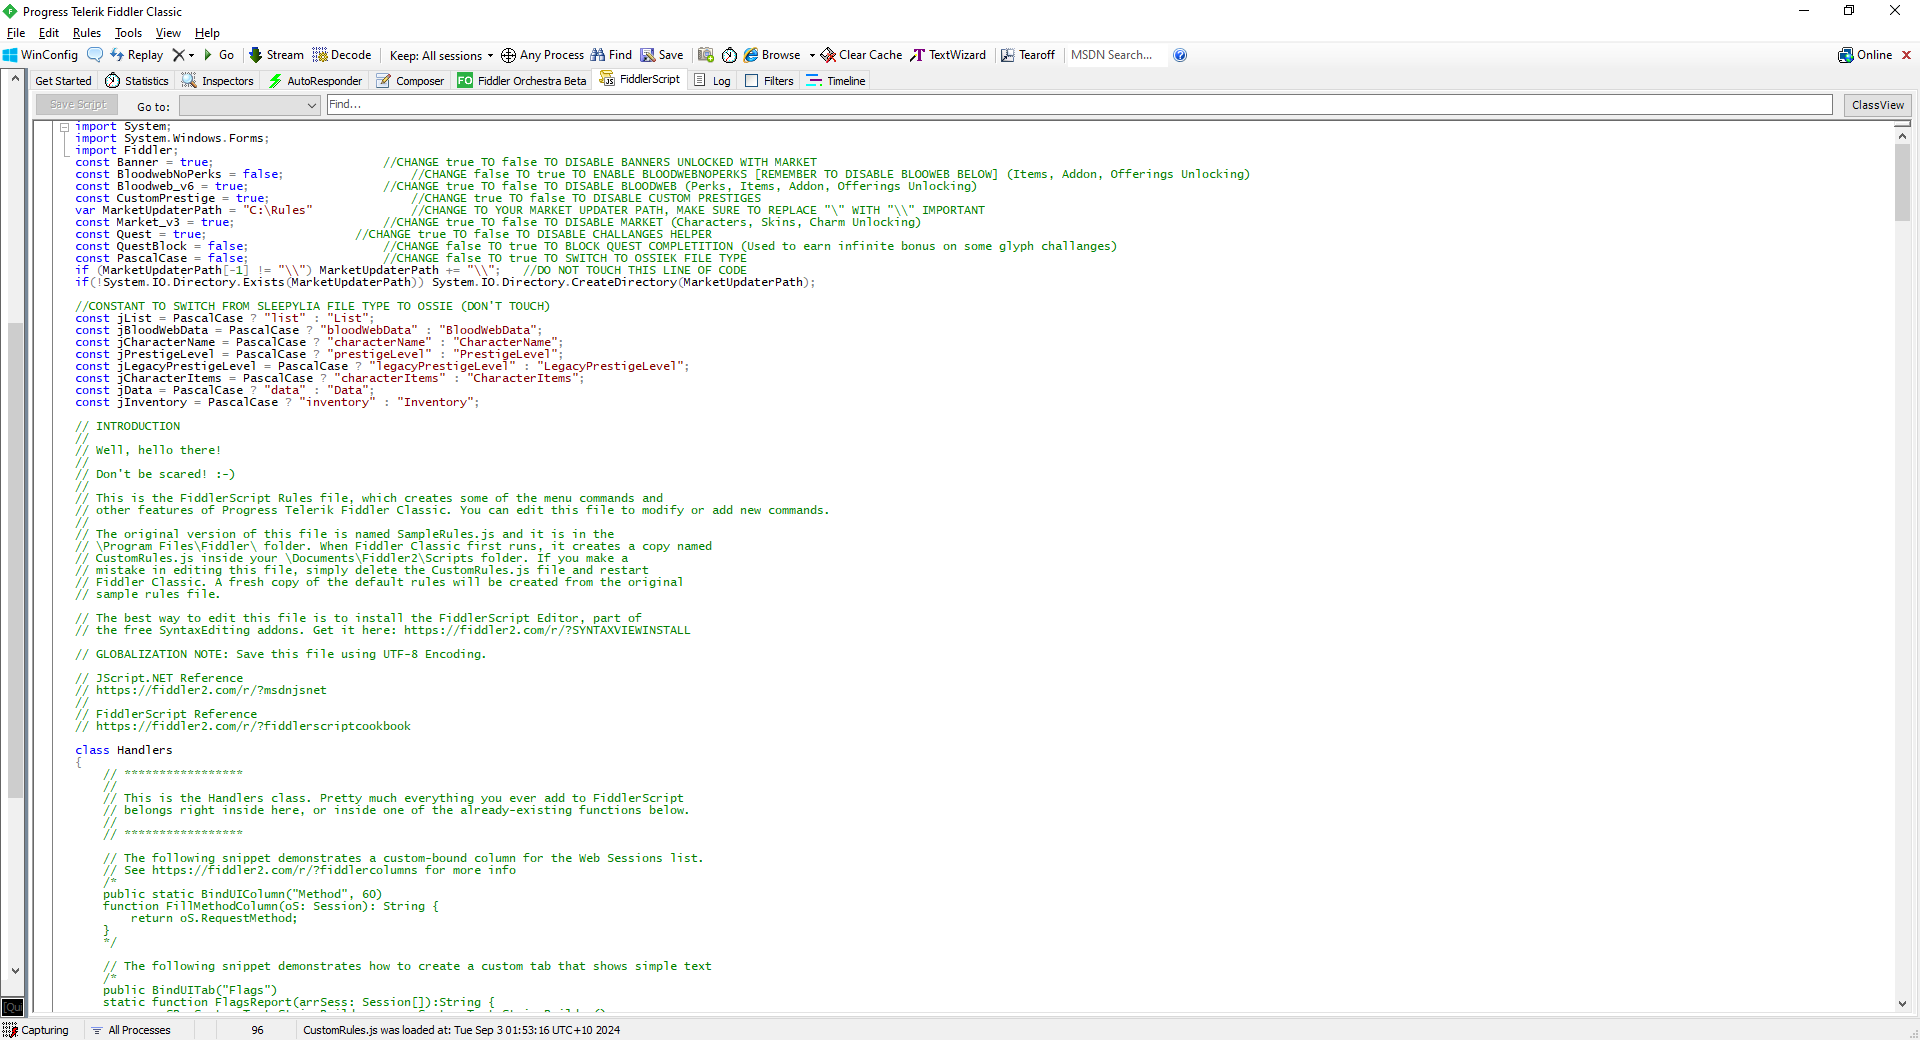Select the FiddlerScript tab

pos(640,80)
